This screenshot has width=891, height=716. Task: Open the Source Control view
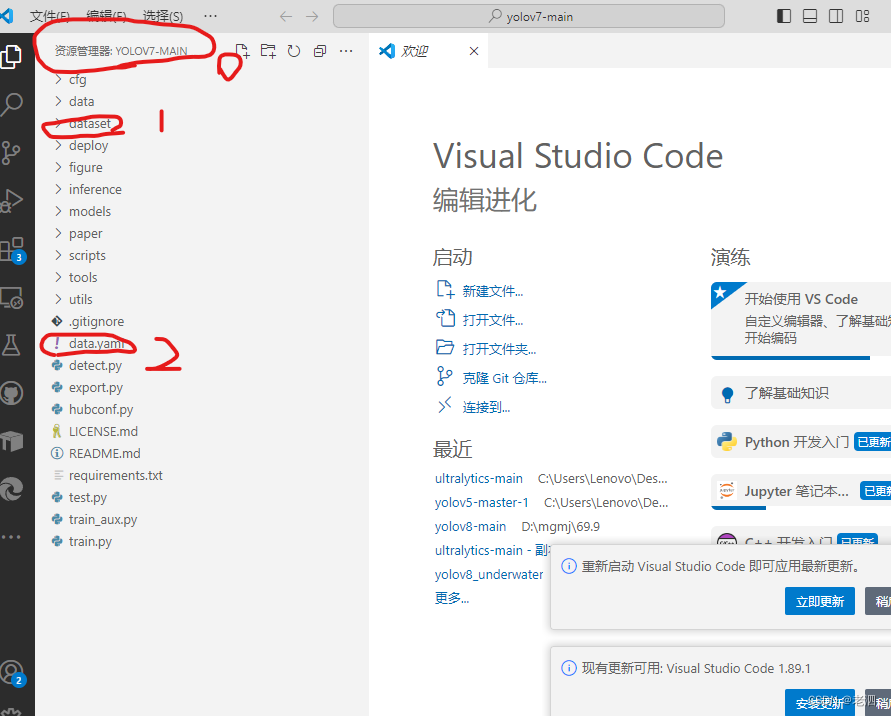[11, 153]
